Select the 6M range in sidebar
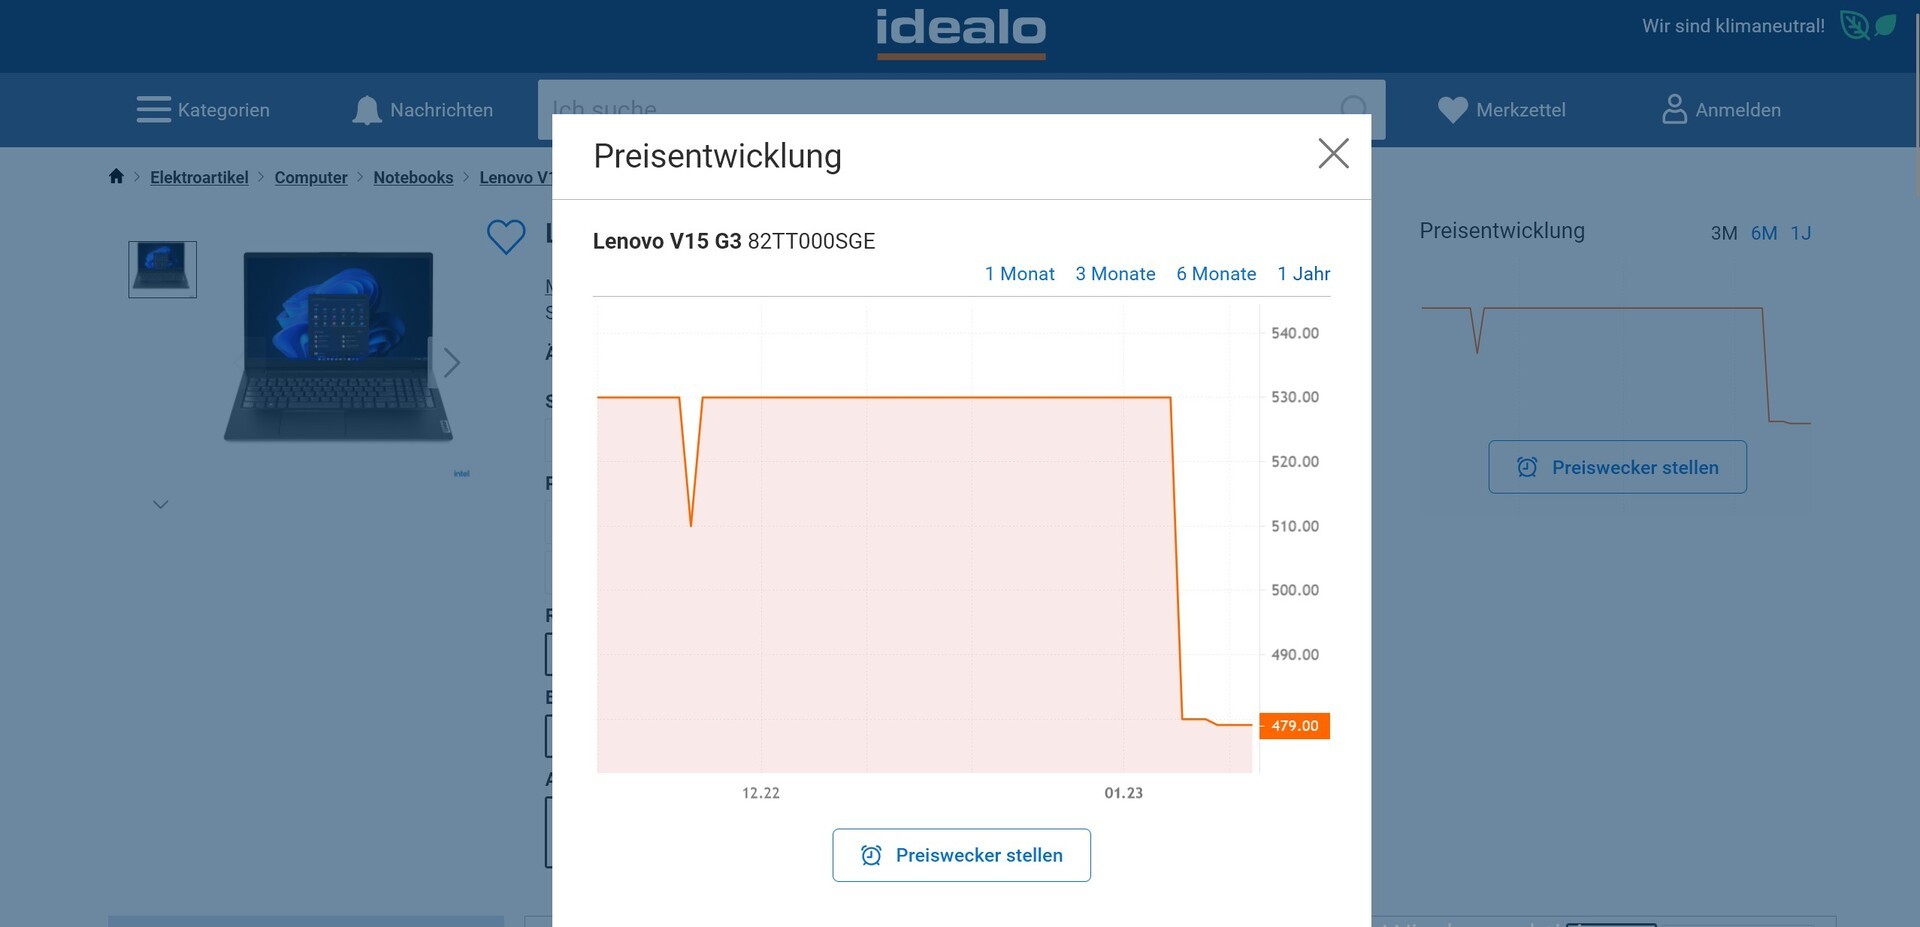Viewport: 1920px width, 927px height. tap(1763, 233)
